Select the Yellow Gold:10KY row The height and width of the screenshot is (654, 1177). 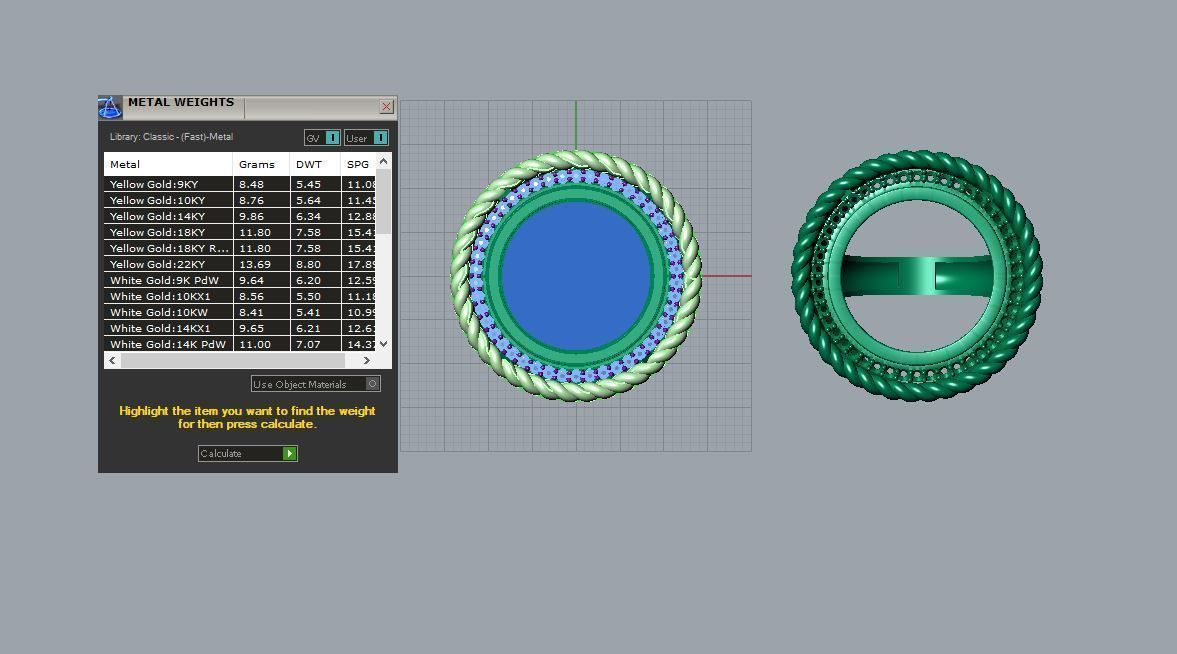(240, 200)
